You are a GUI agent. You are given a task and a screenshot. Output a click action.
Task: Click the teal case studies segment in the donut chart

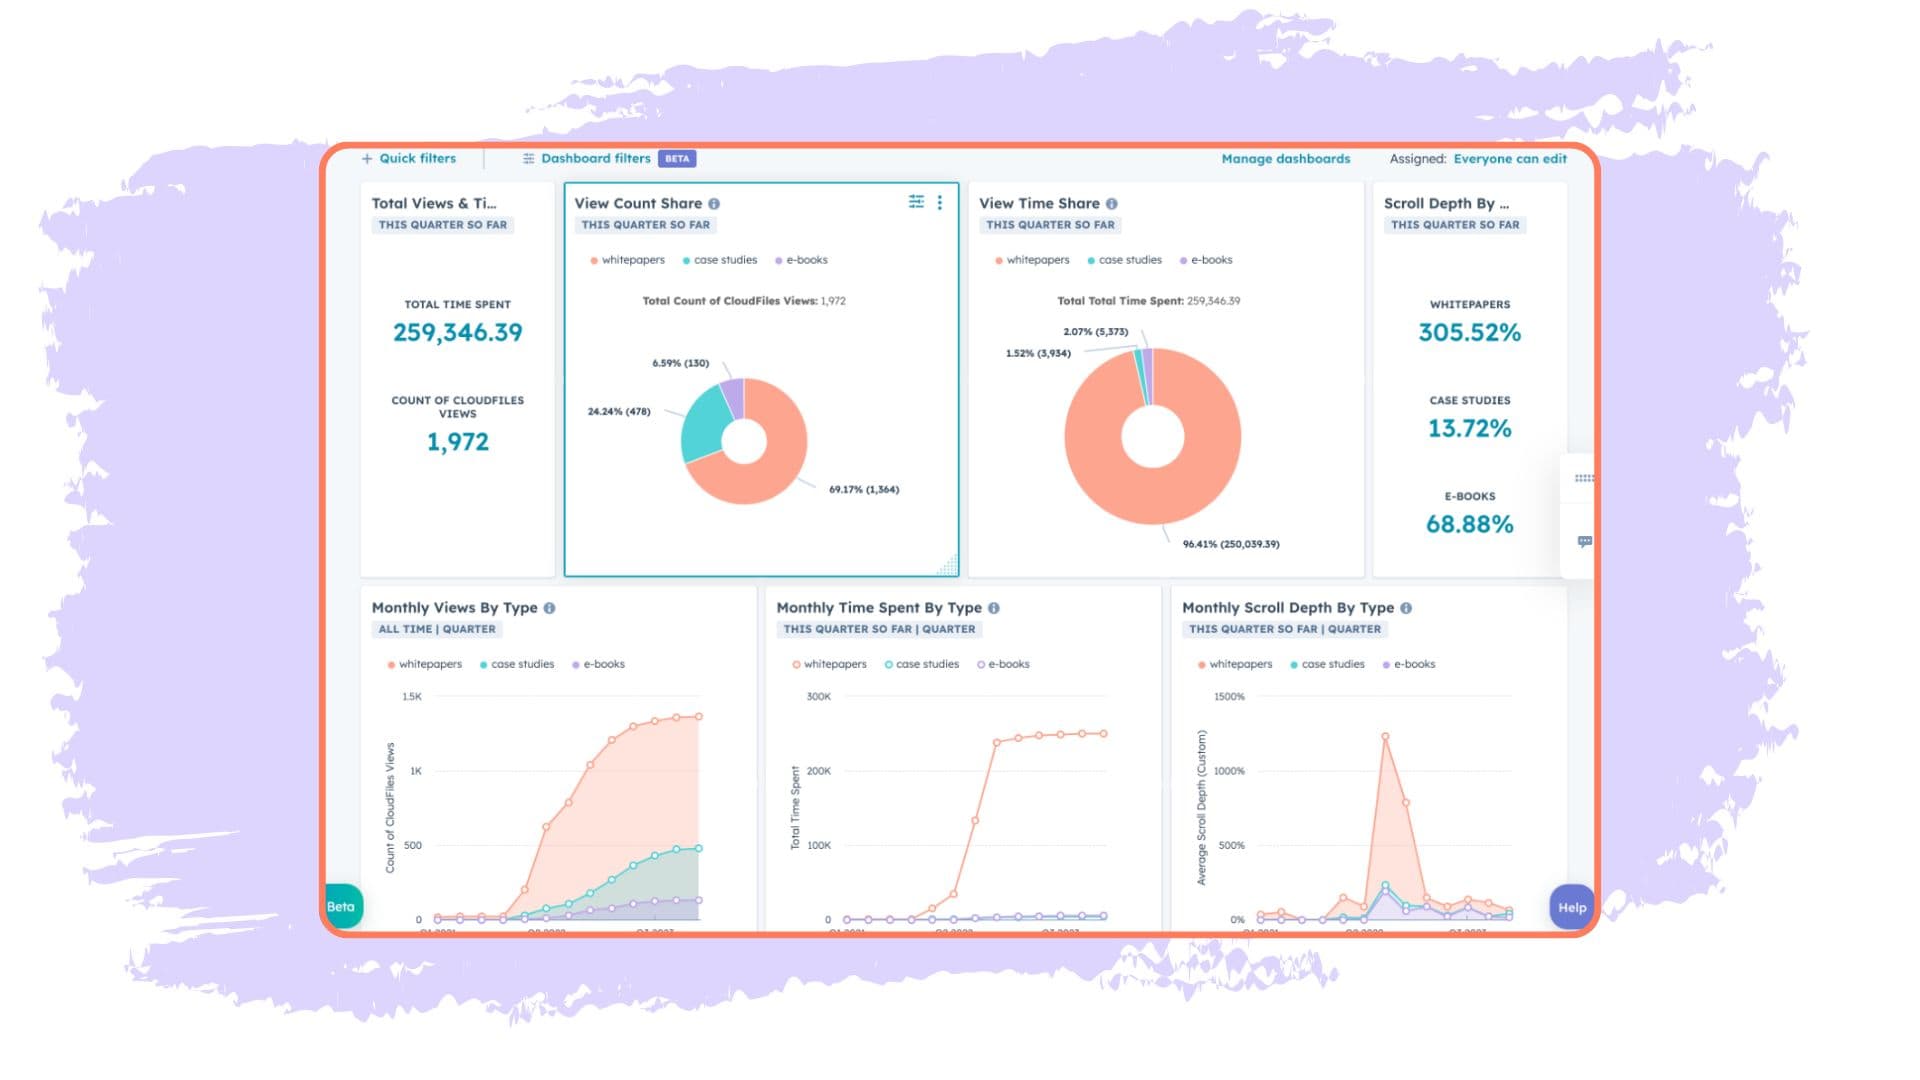700,425
